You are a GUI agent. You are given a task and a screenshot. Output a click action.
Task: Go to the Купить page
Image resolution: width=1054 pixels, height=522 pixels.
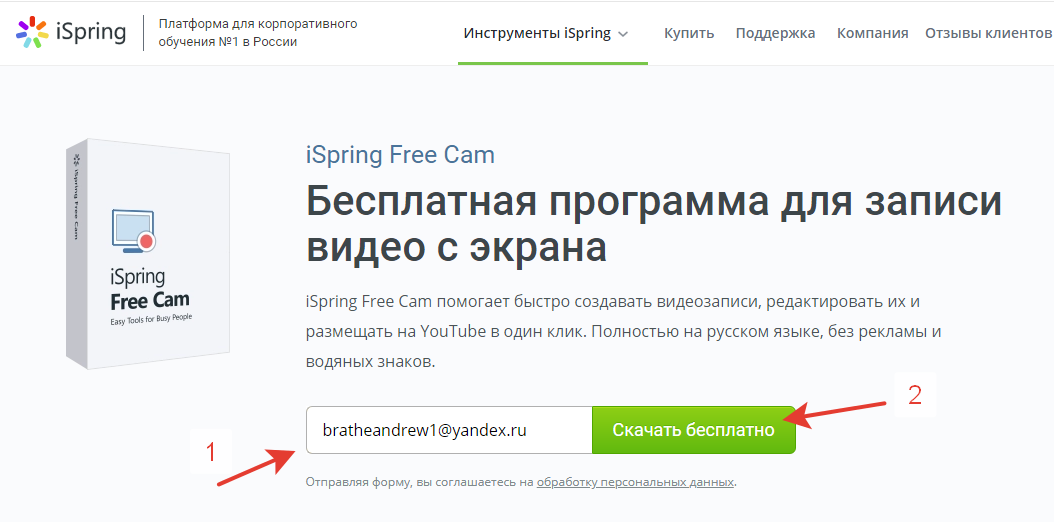click(689, 34)
